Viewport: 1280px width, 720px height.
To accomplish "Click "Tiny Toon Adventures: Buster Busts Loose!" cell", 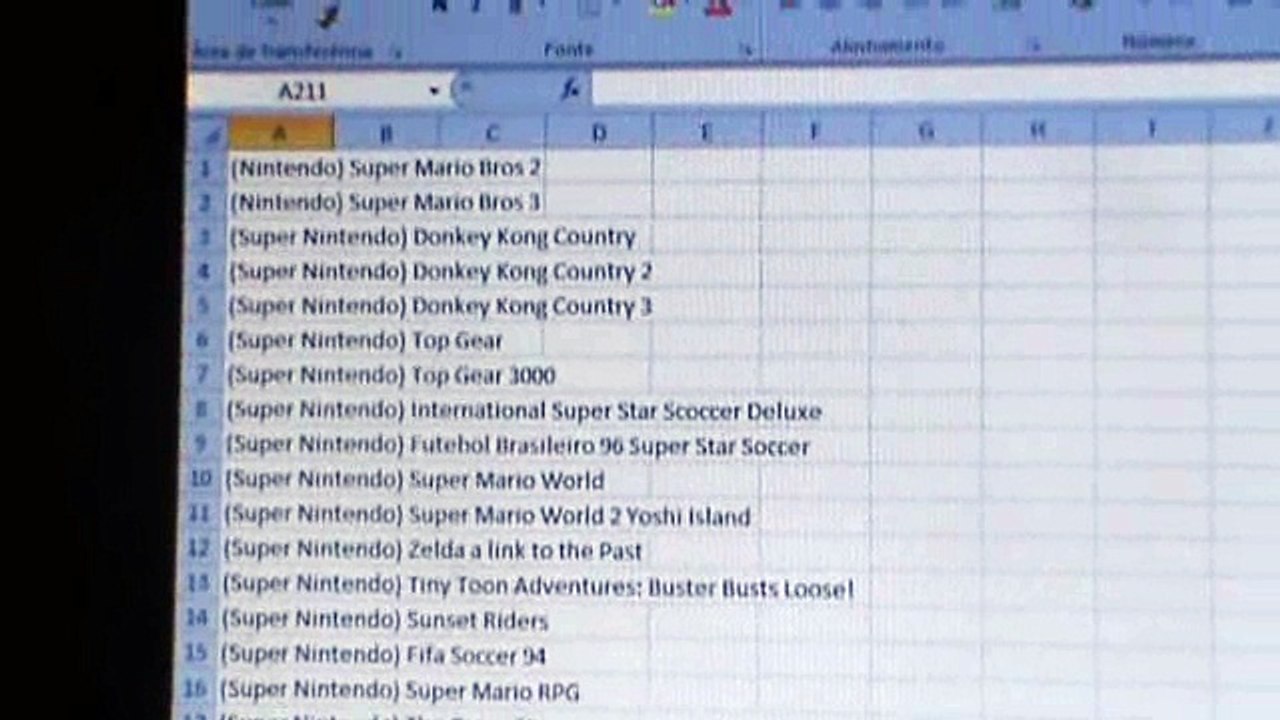I will click(538, 586).
